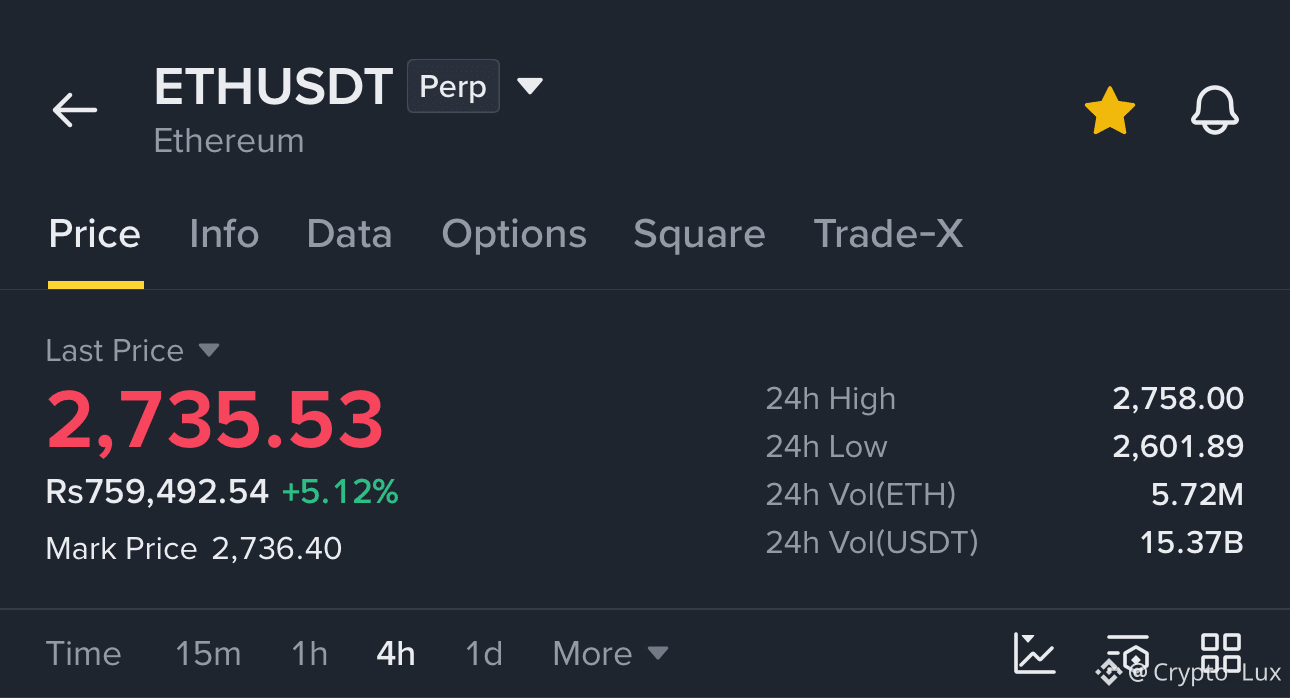Select the 1d chart interval
This screenshot has width=1290, height=698.
[x=484, y=654]
